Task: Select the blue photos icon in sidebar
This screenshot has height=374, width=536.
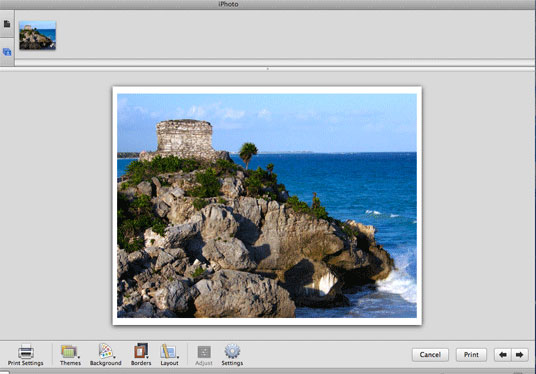Action: [x=7, y=52]
